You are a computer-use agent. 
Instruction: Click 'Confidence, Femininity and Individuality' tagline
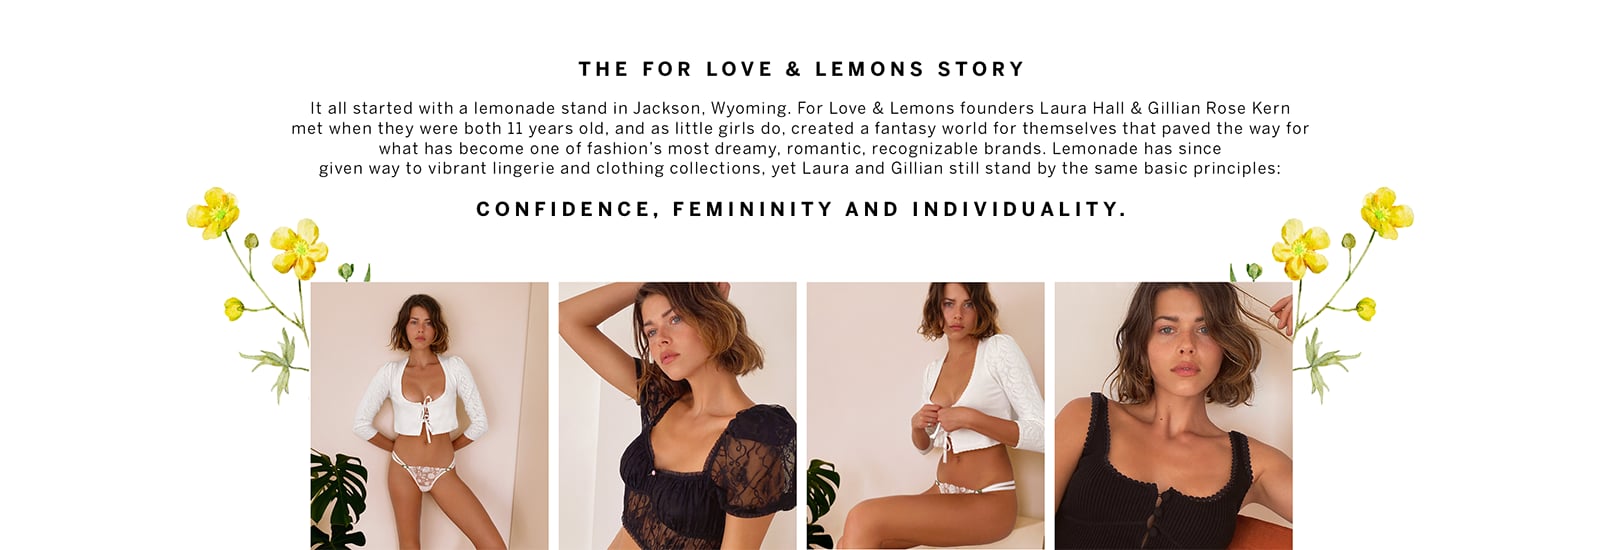(802, 209)
